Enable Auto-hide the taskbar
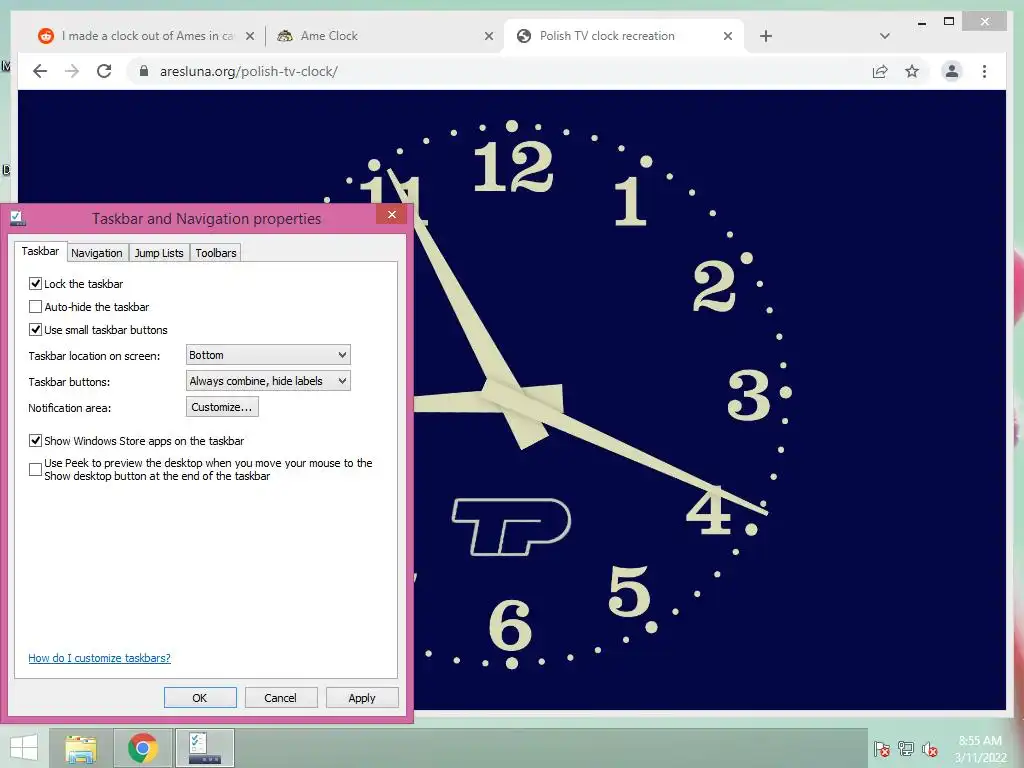 35,306
